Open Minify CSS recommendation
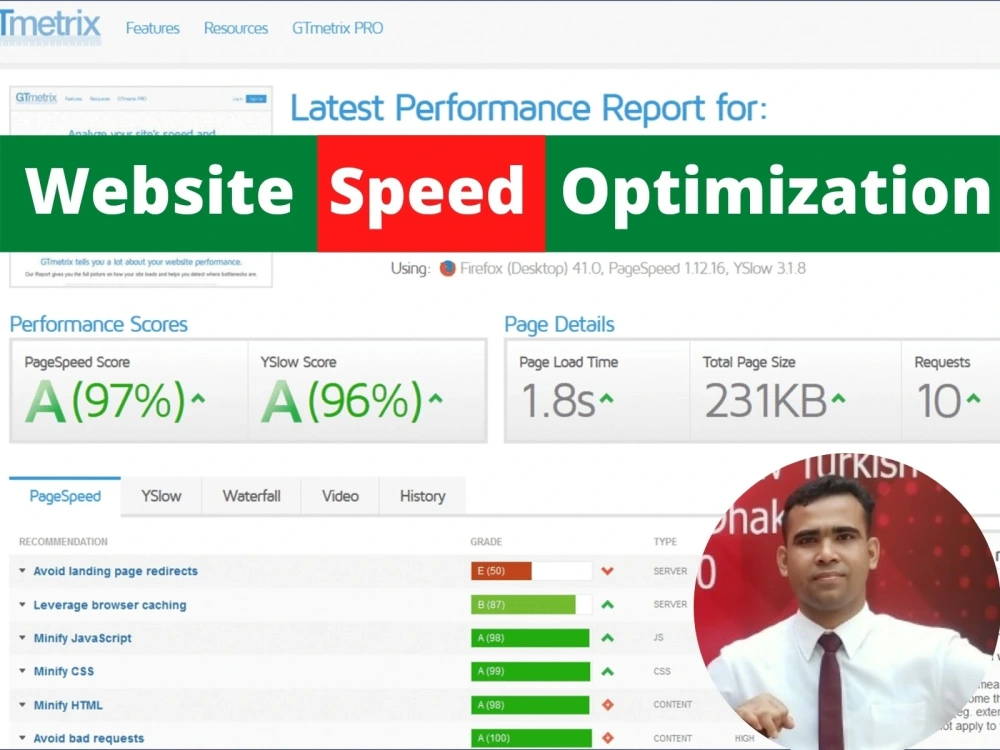 [x=64, y=672]
